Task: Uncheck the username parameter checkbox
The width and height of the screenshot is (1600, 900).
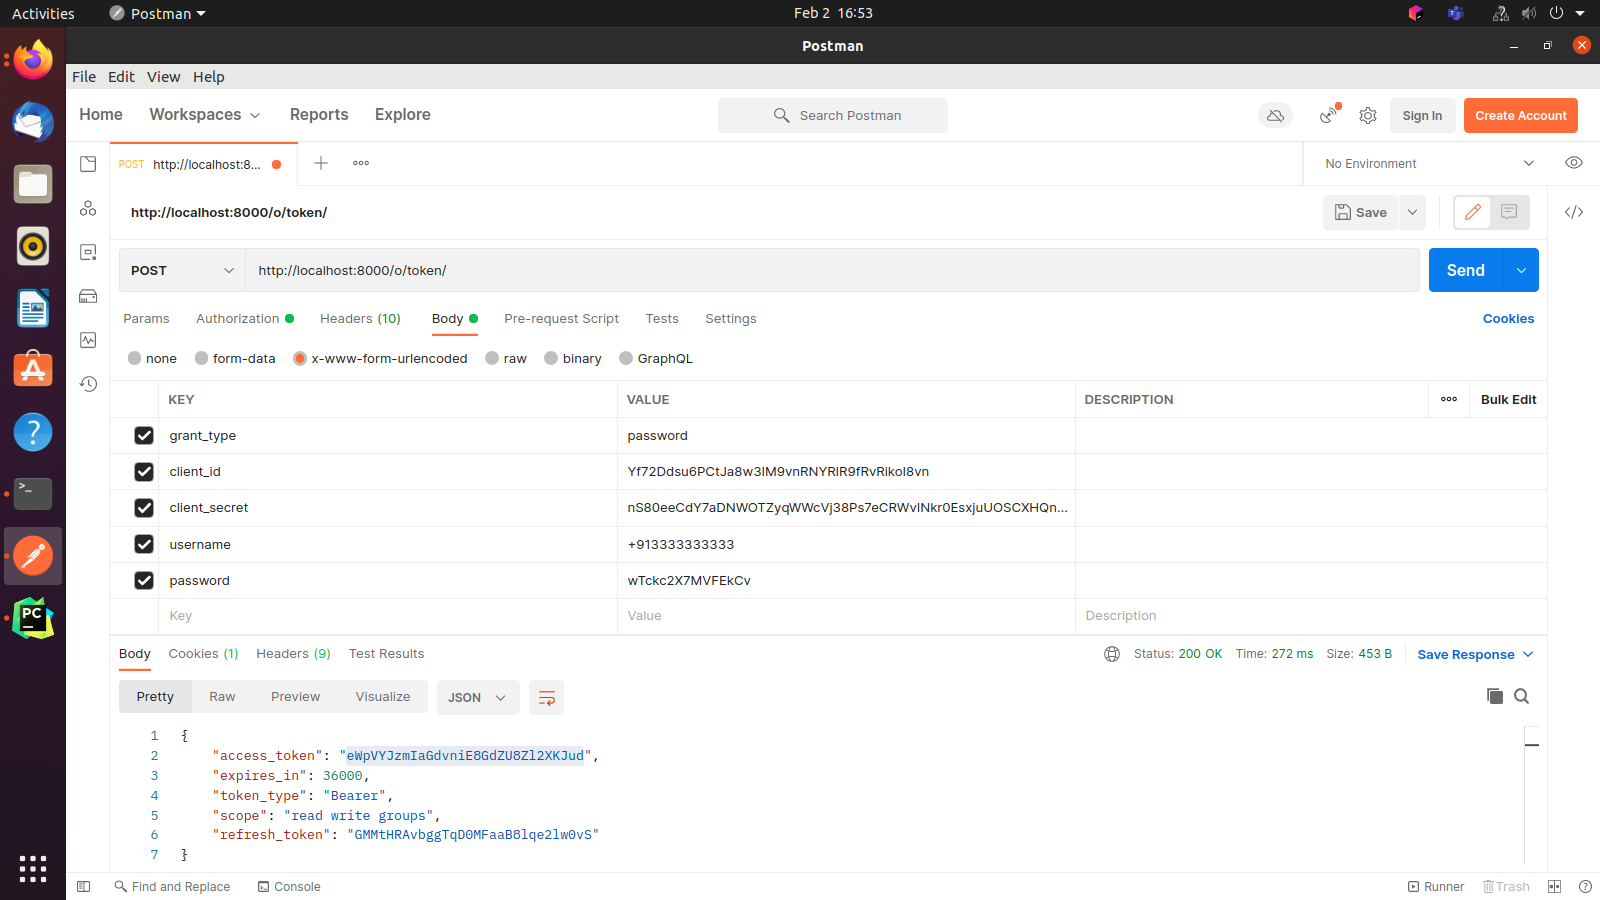Action: 144,544
